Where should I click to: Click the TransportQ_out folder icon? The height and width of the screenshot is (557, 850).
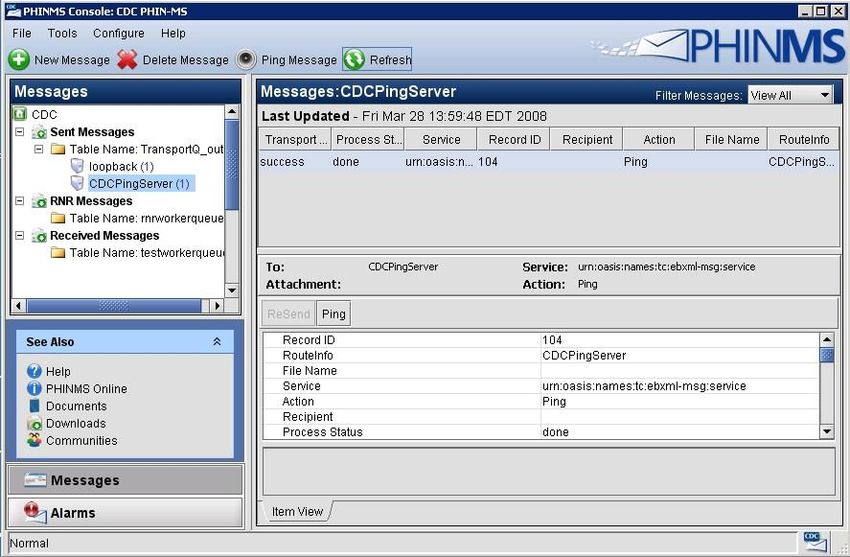point(58,149)
